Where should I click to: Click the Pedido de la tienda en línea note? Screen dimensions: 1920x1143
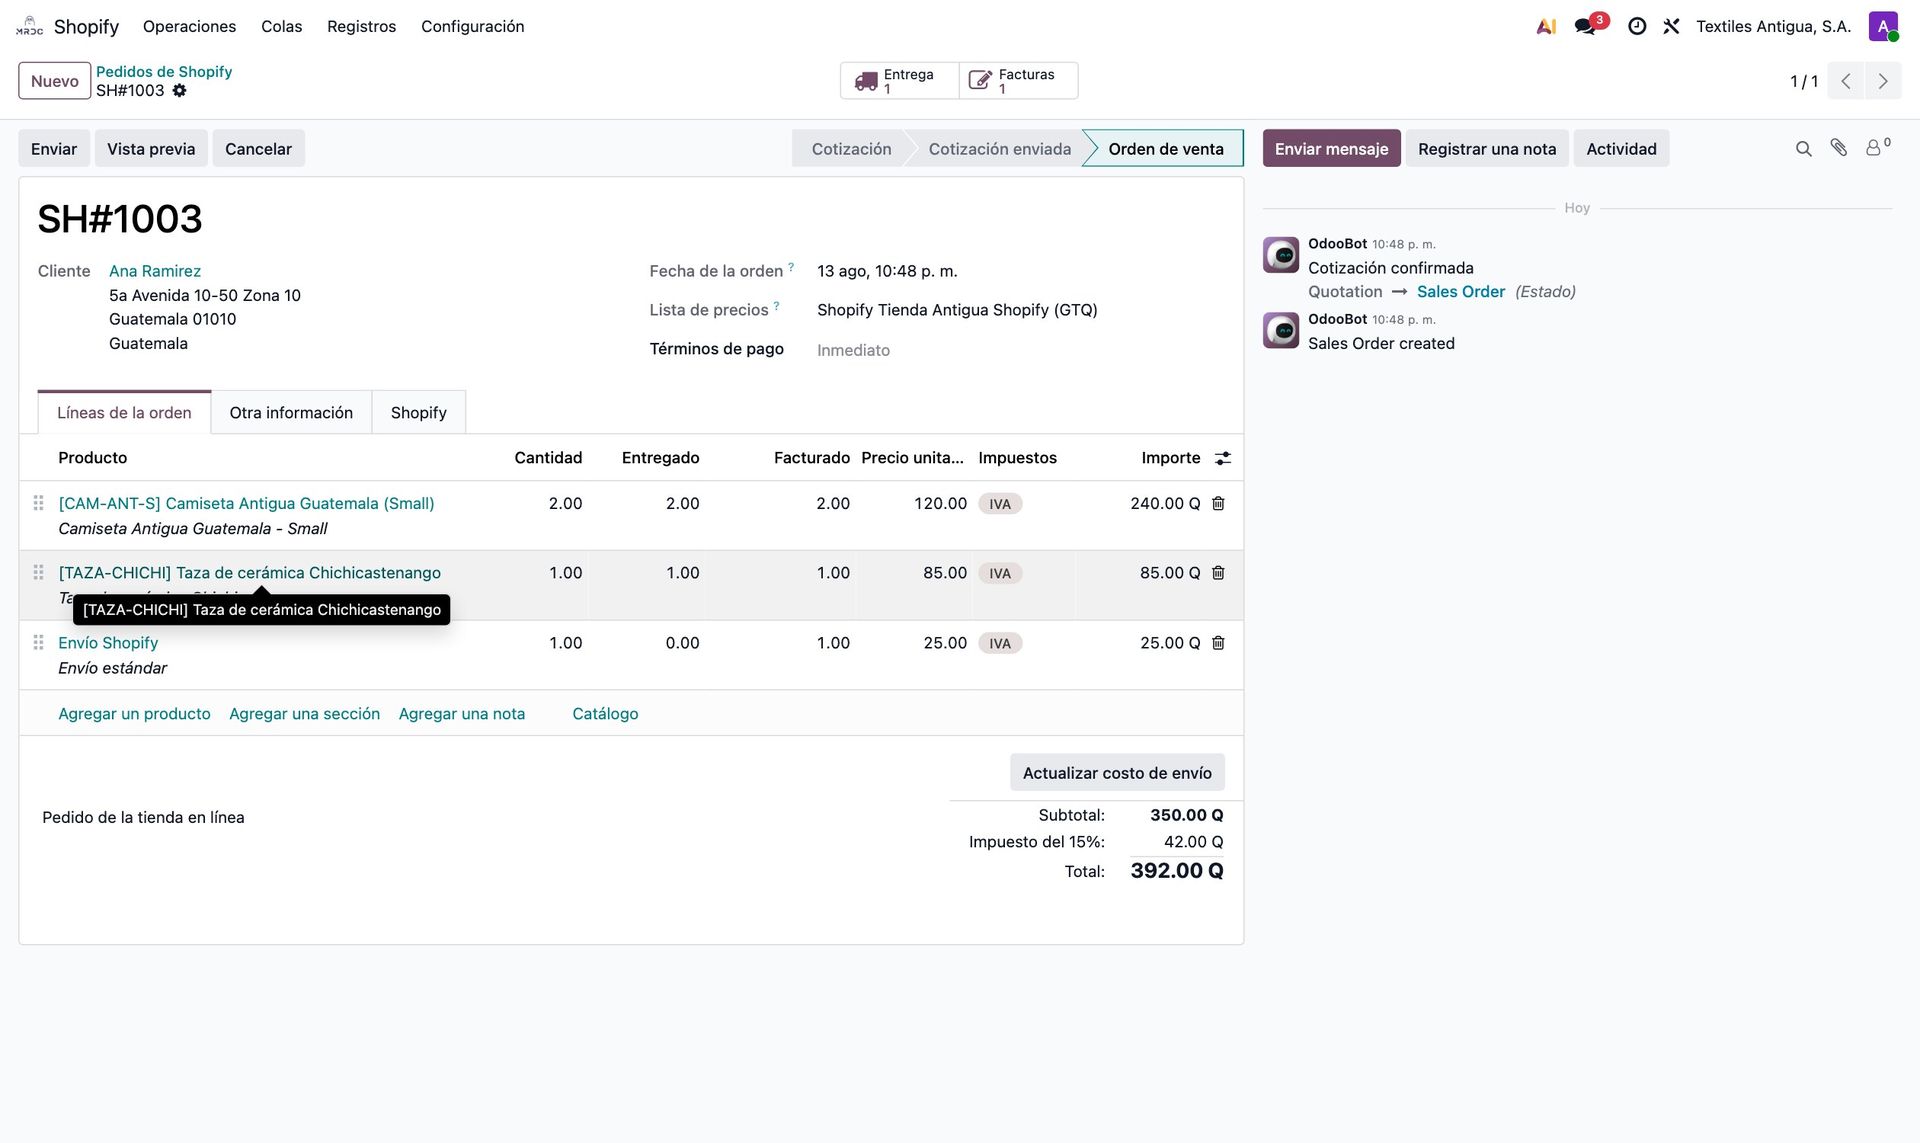click(143, 817)
